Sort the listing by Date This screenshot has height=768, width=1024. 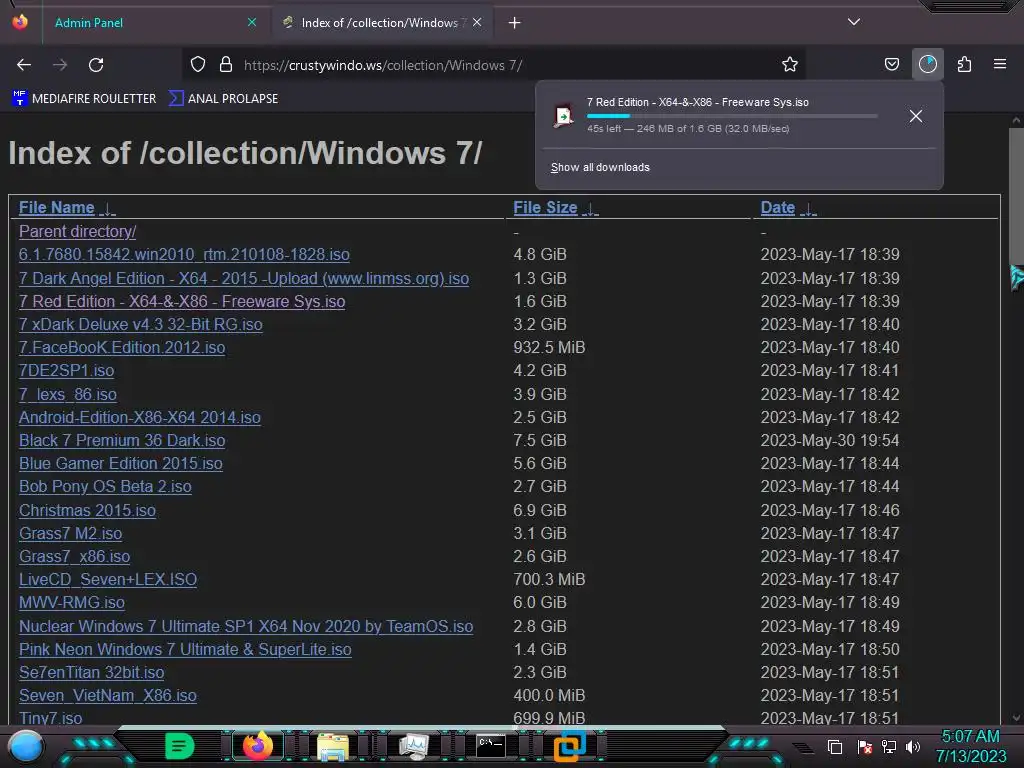(x=777, y=208)
